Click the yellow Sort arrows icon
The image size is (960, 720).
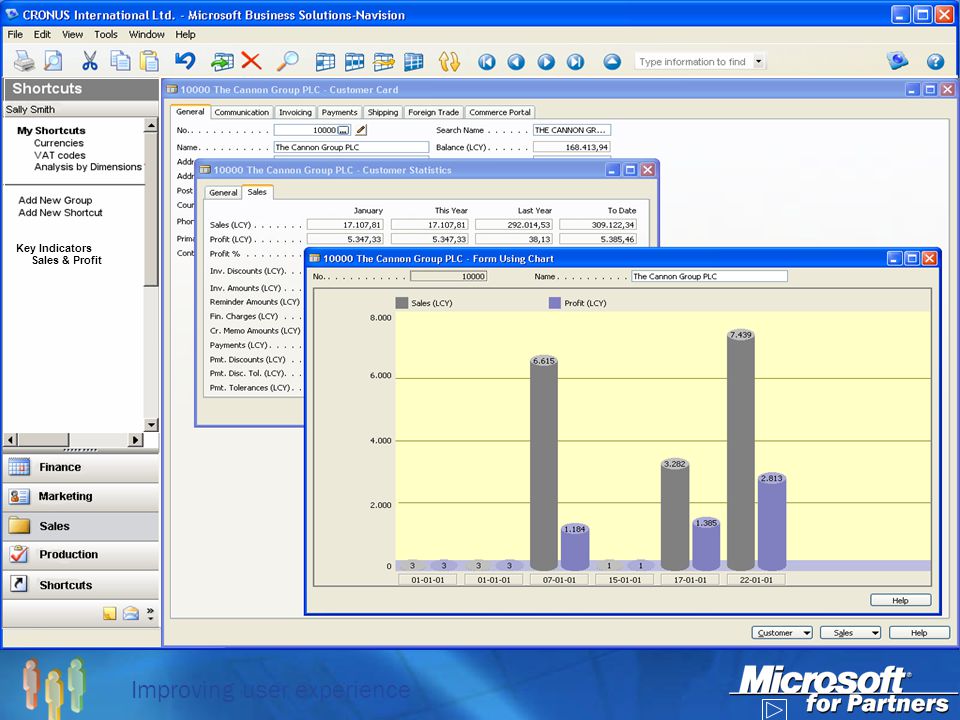coord(449,62)
